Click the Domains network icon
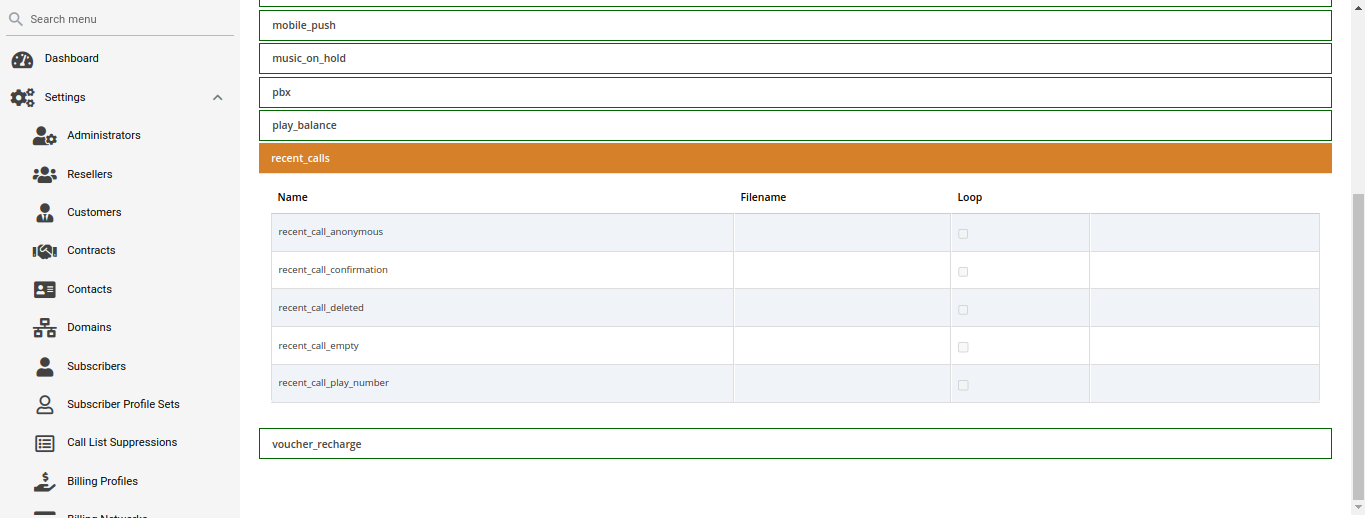Image resolution: width=1365 pixels, height=518 pixels. coord(44,328)
